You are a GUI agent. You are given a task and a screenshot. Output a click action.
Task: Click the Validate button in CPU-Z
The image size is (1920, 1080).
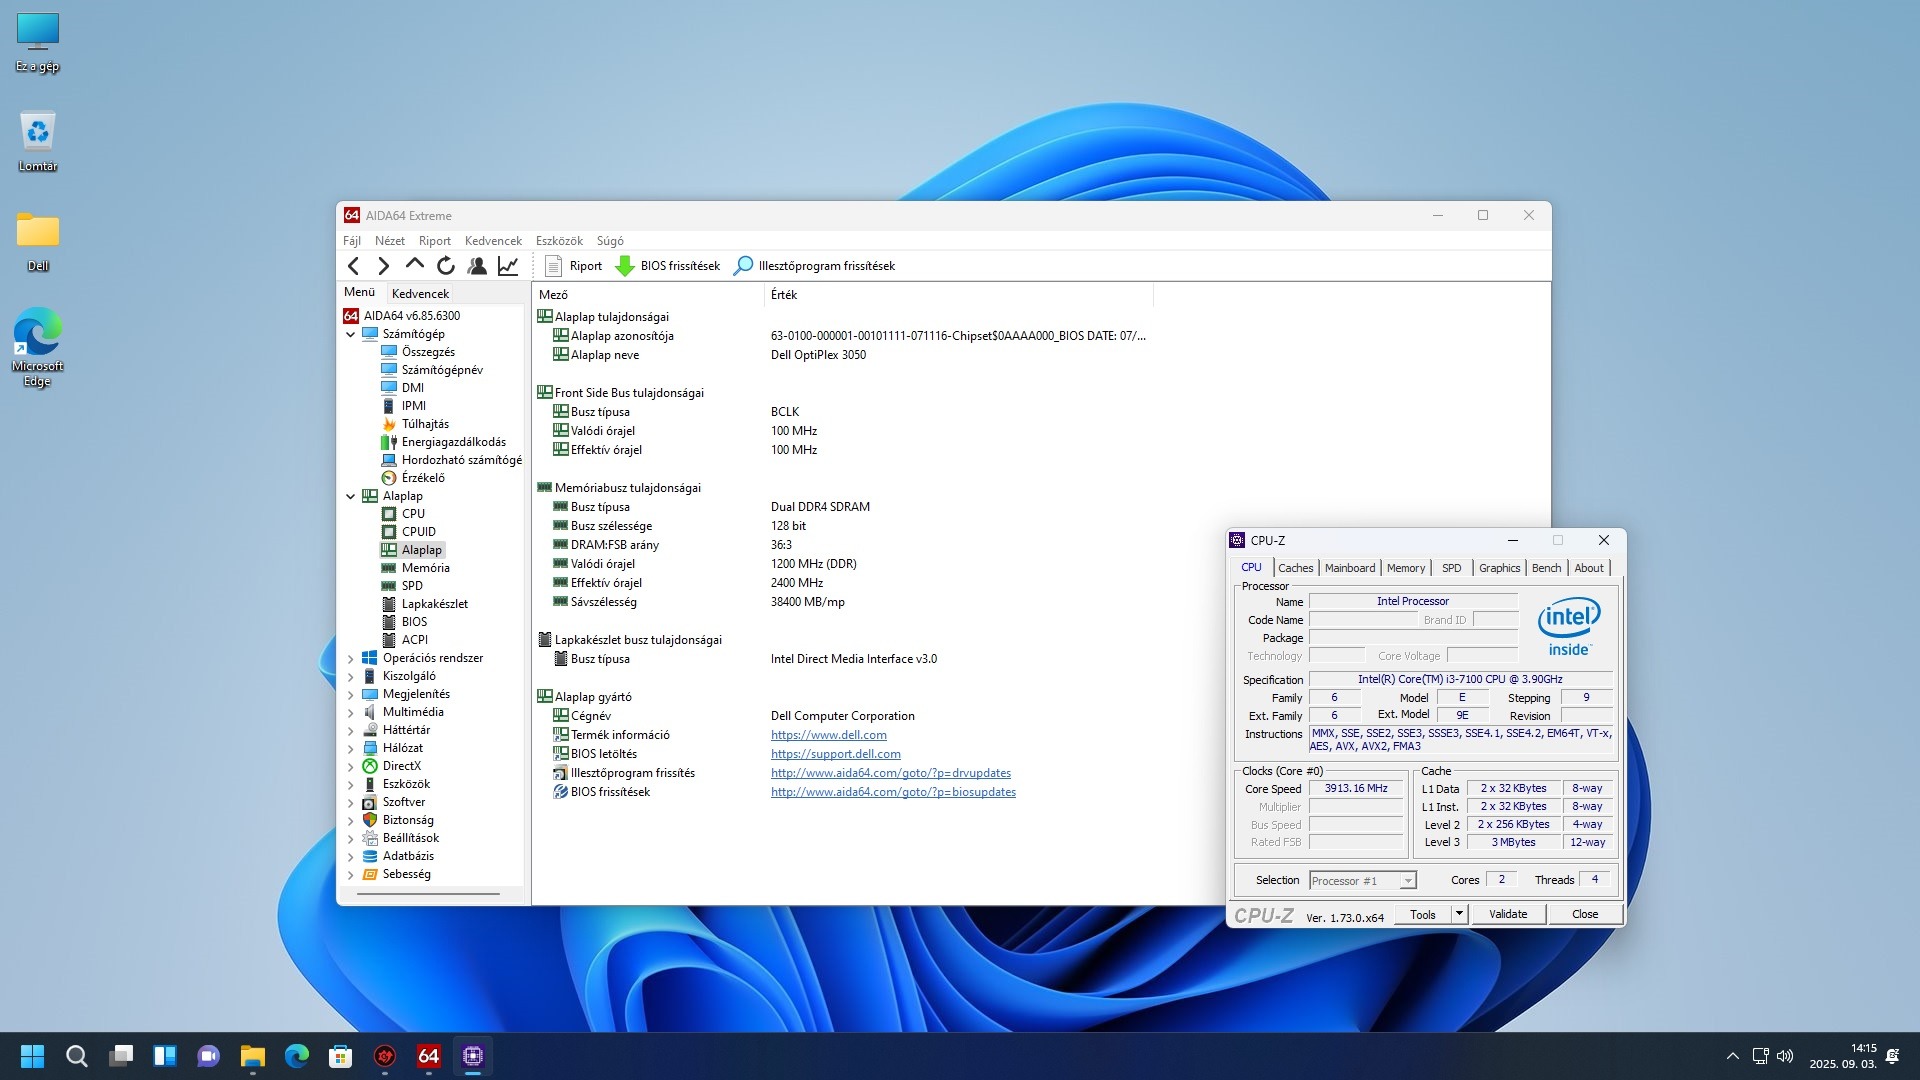pos(1507,914)
